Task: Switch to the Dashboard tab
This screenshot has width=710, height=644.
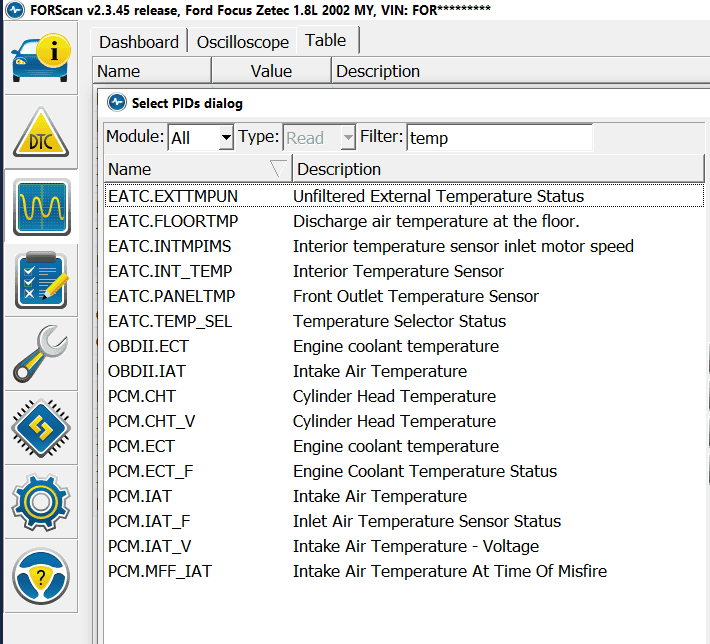Action: 139,42
